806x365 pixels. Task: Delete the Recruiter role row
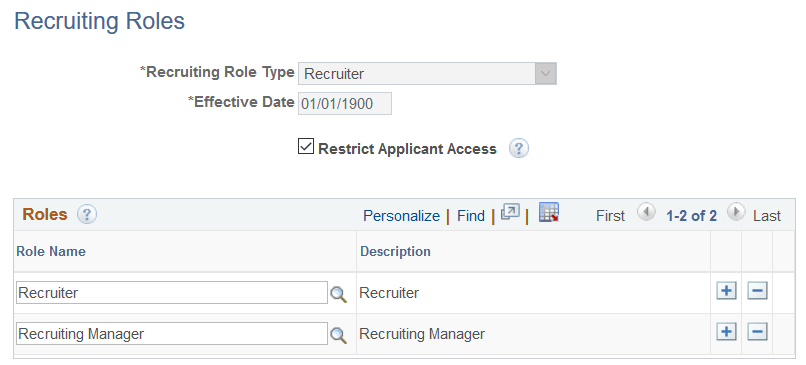point(757,291)
